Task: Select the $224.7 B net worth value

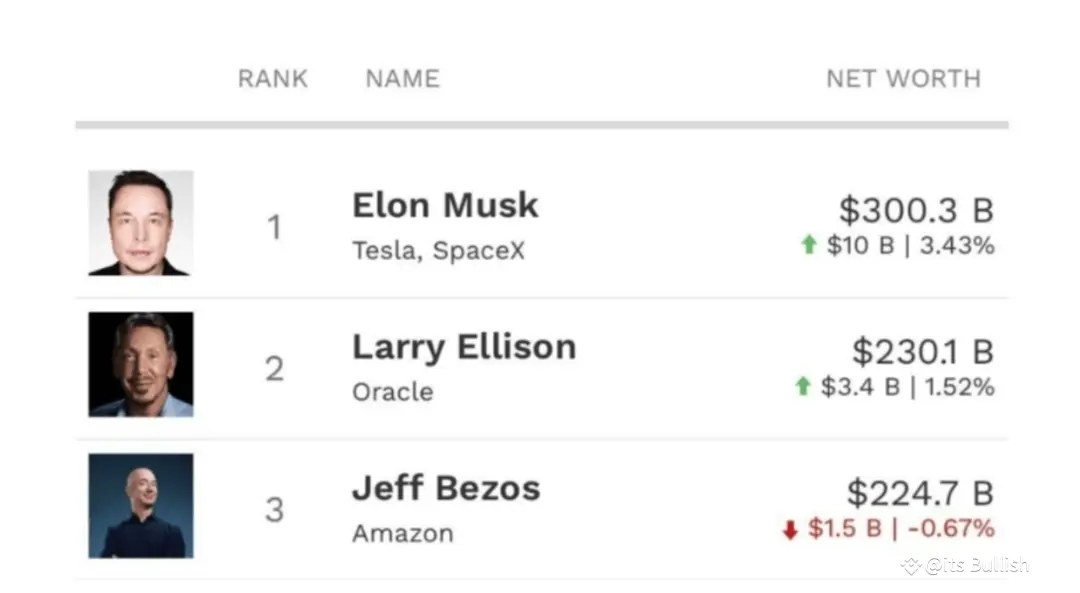Action: point(920,493)
